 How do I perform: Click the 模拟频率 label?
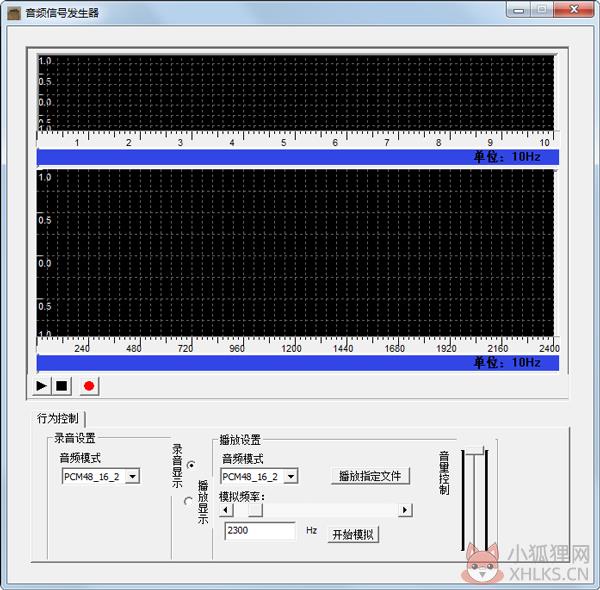(x=241, y=497)
